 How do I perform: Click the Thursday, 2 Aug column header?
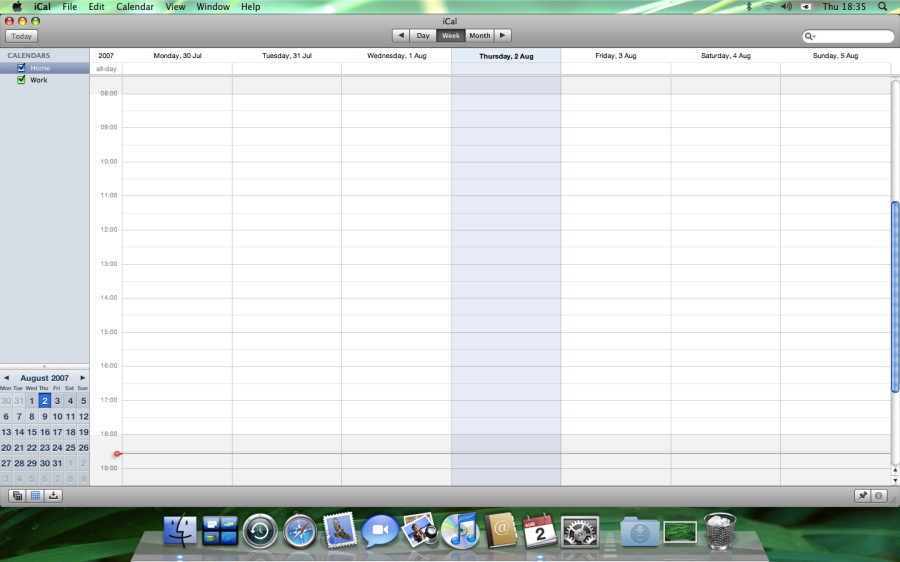pos(506,56)
